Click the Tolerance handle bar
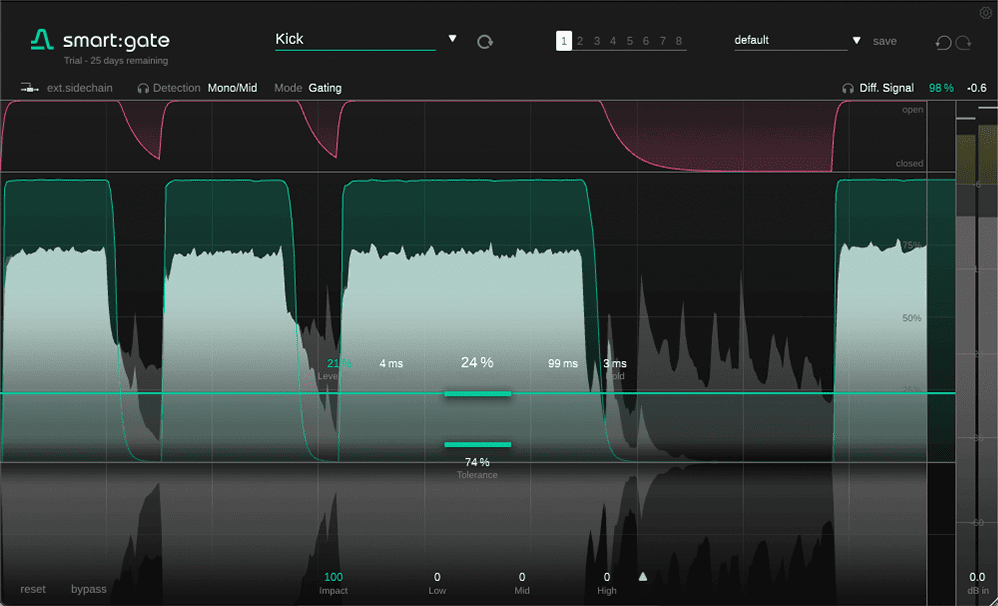998x606 pixels. click(477, 444)
